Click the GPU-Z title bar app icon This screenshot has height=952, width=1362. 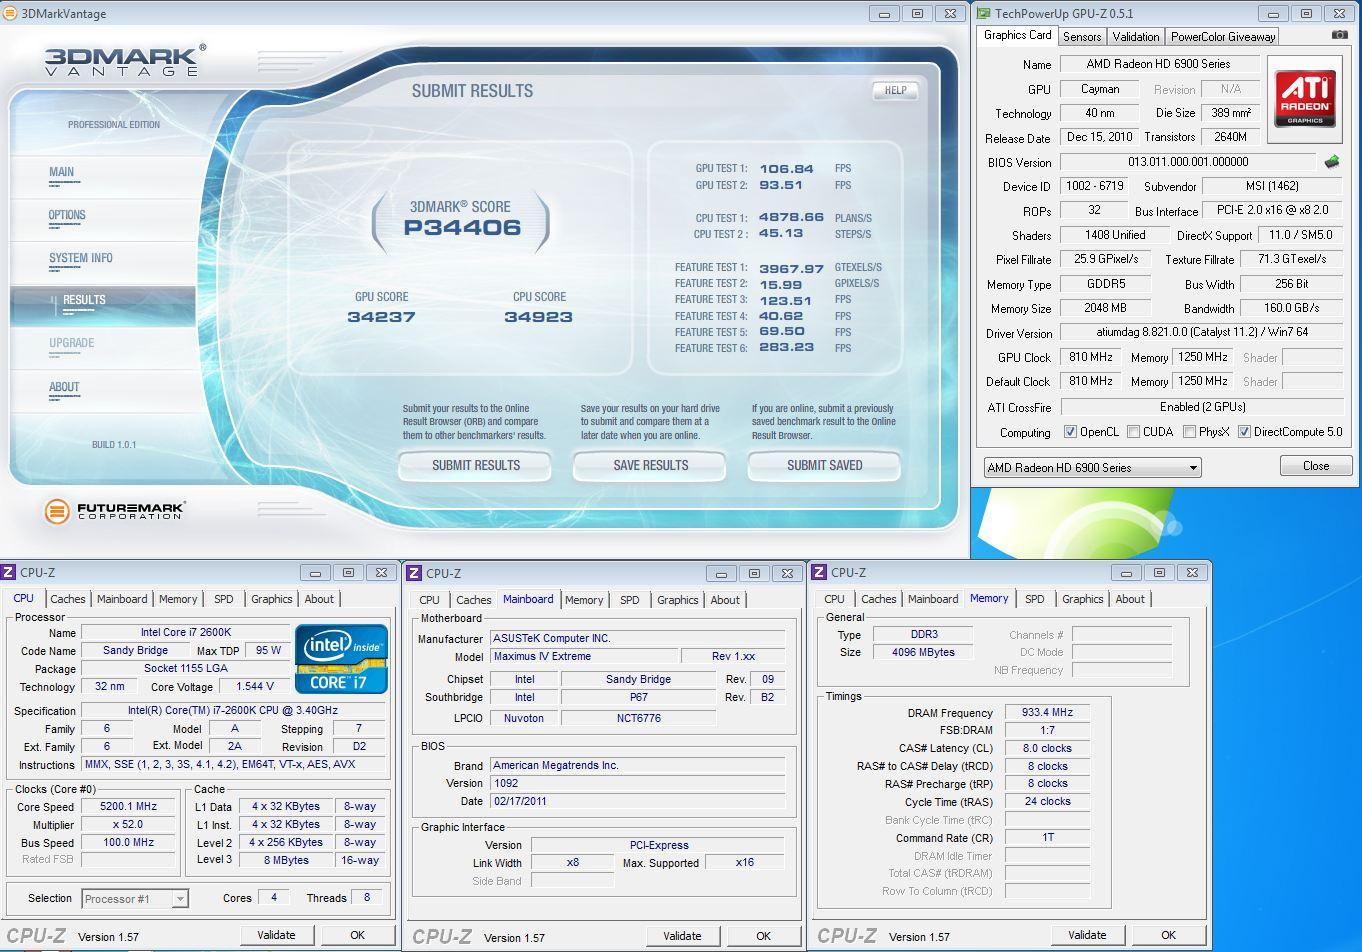(x=983, y=13)
